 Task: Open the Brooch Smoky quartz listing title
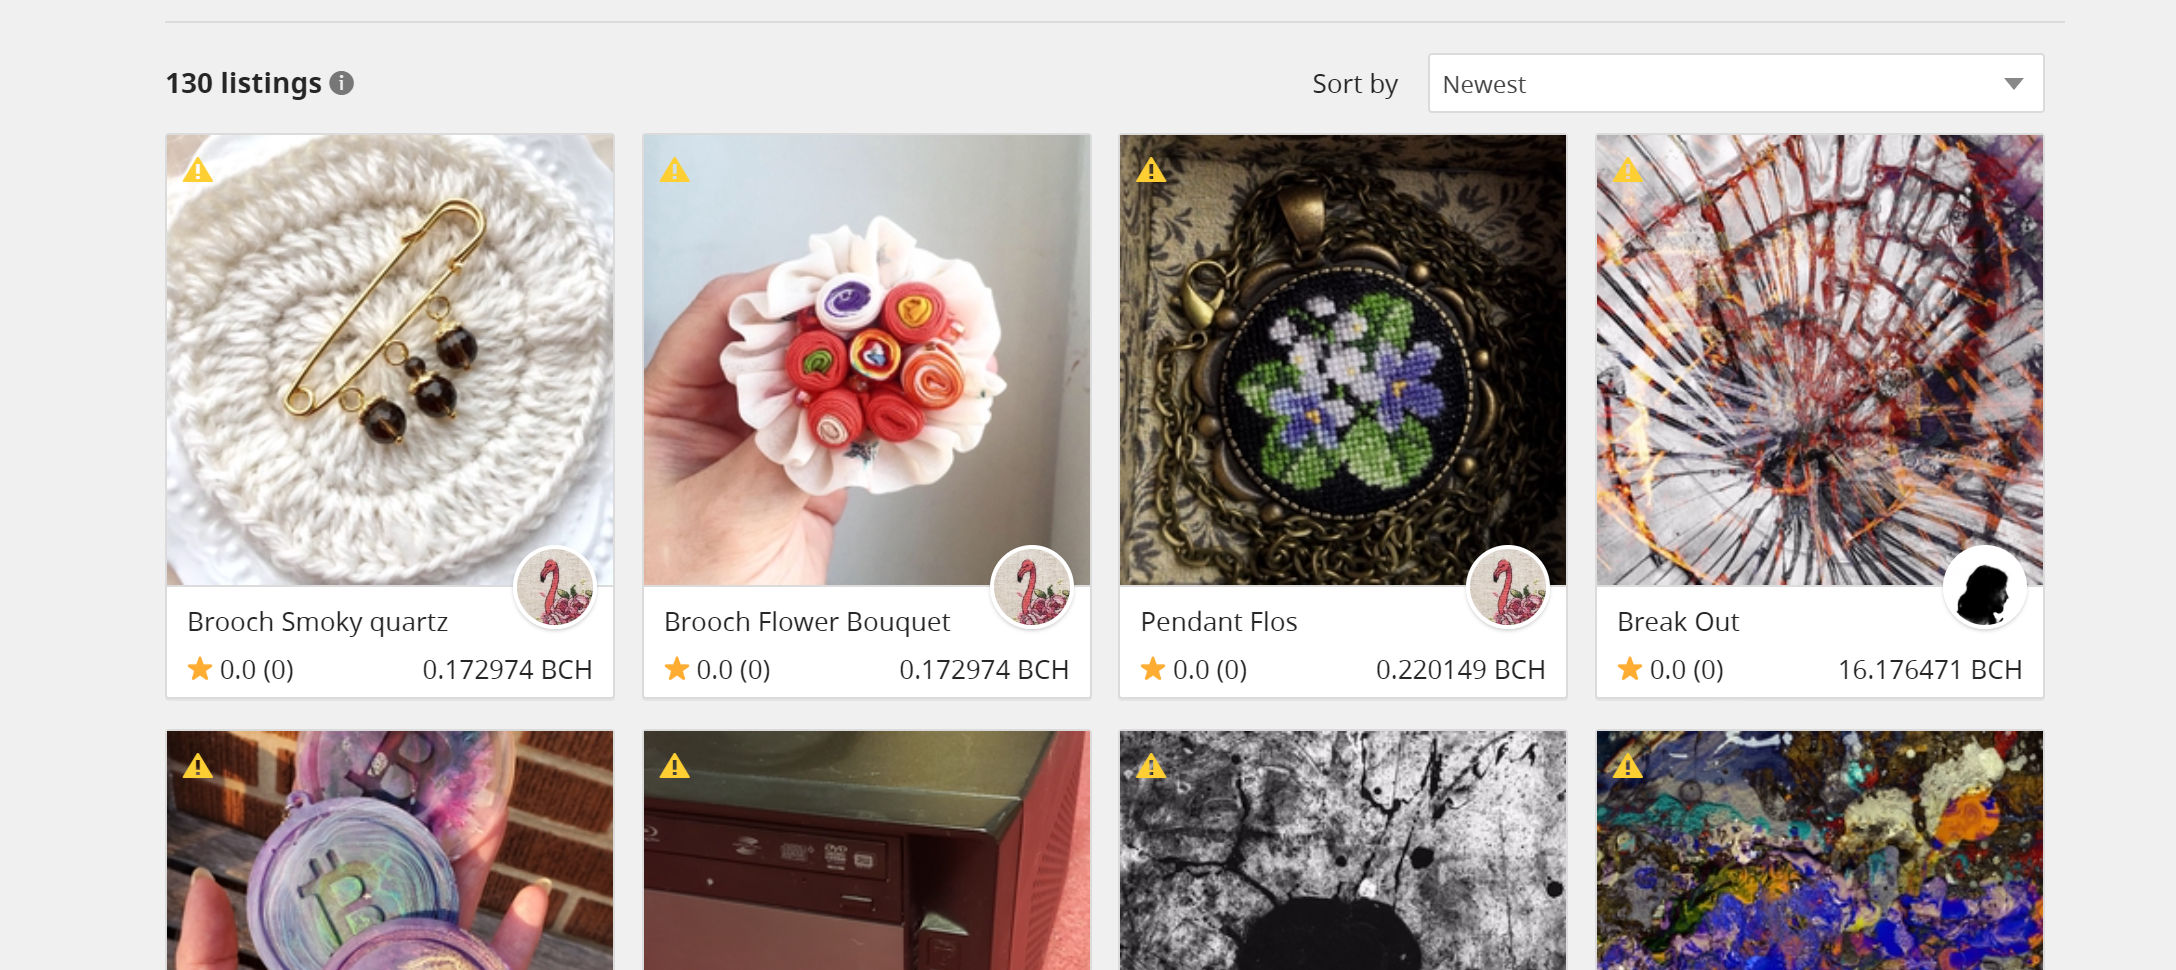point(318,622)
